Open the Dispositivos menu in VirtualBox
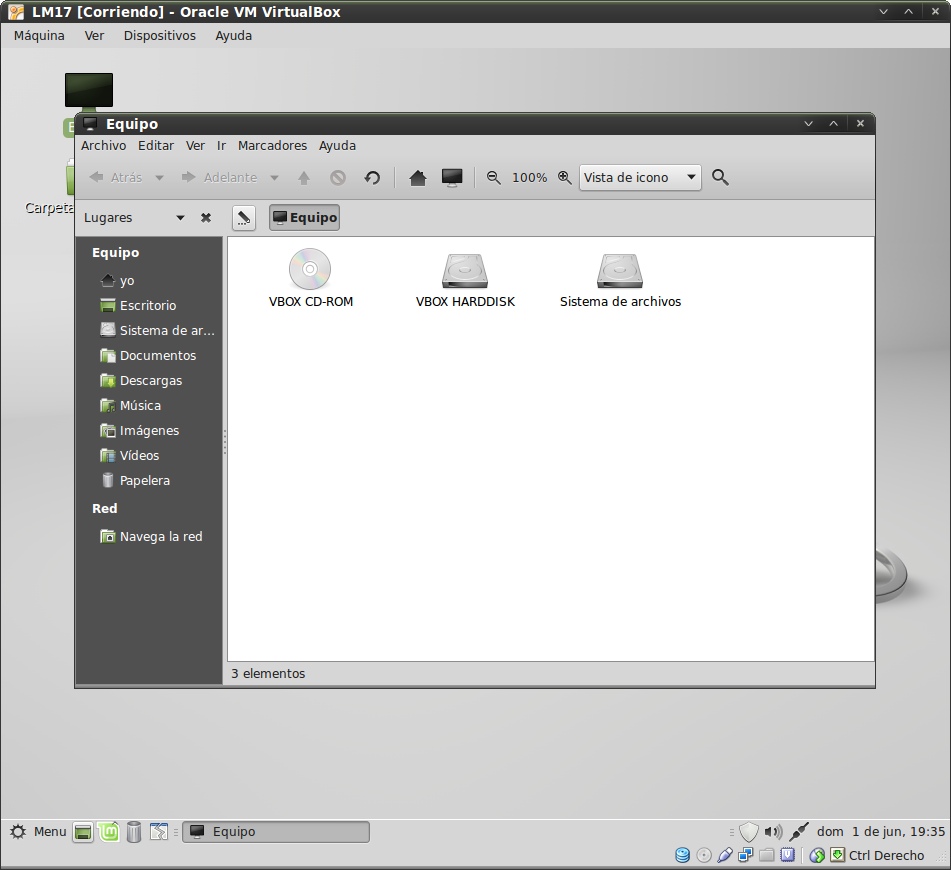The image size is (951, 870). [x=159, y=35]
